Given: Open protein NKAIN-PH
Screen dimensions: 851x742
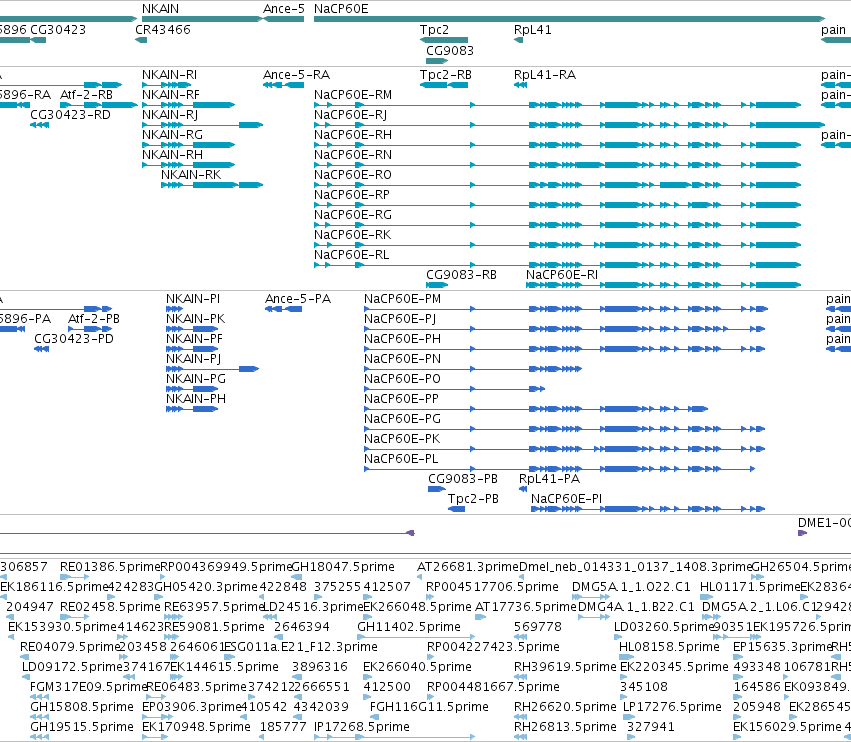Looking at the screenshot, I should pyautogui.click(x=195, y=399).
